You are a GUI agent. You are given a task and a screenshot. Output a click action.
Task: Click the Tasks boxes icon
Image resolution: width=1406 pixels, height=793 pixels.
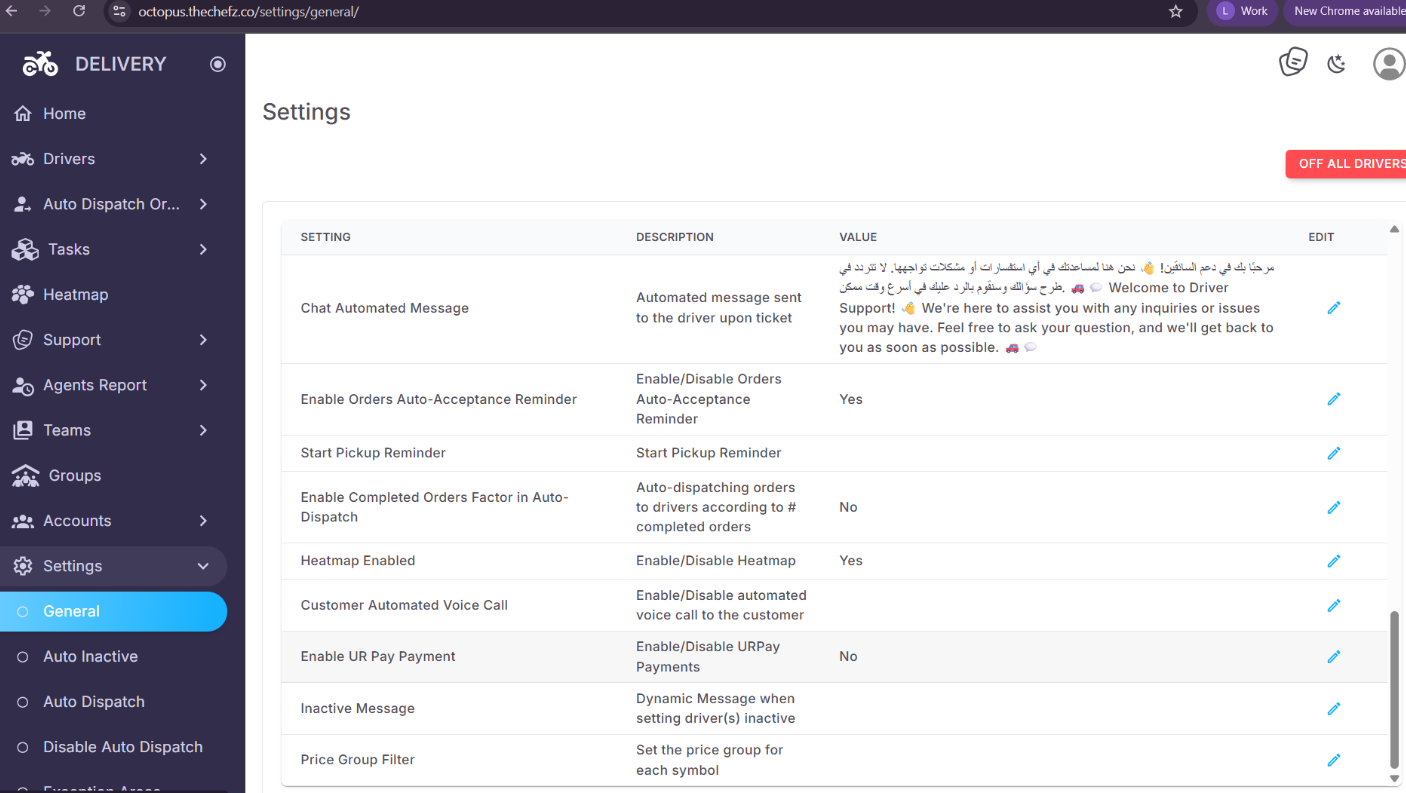25,249
